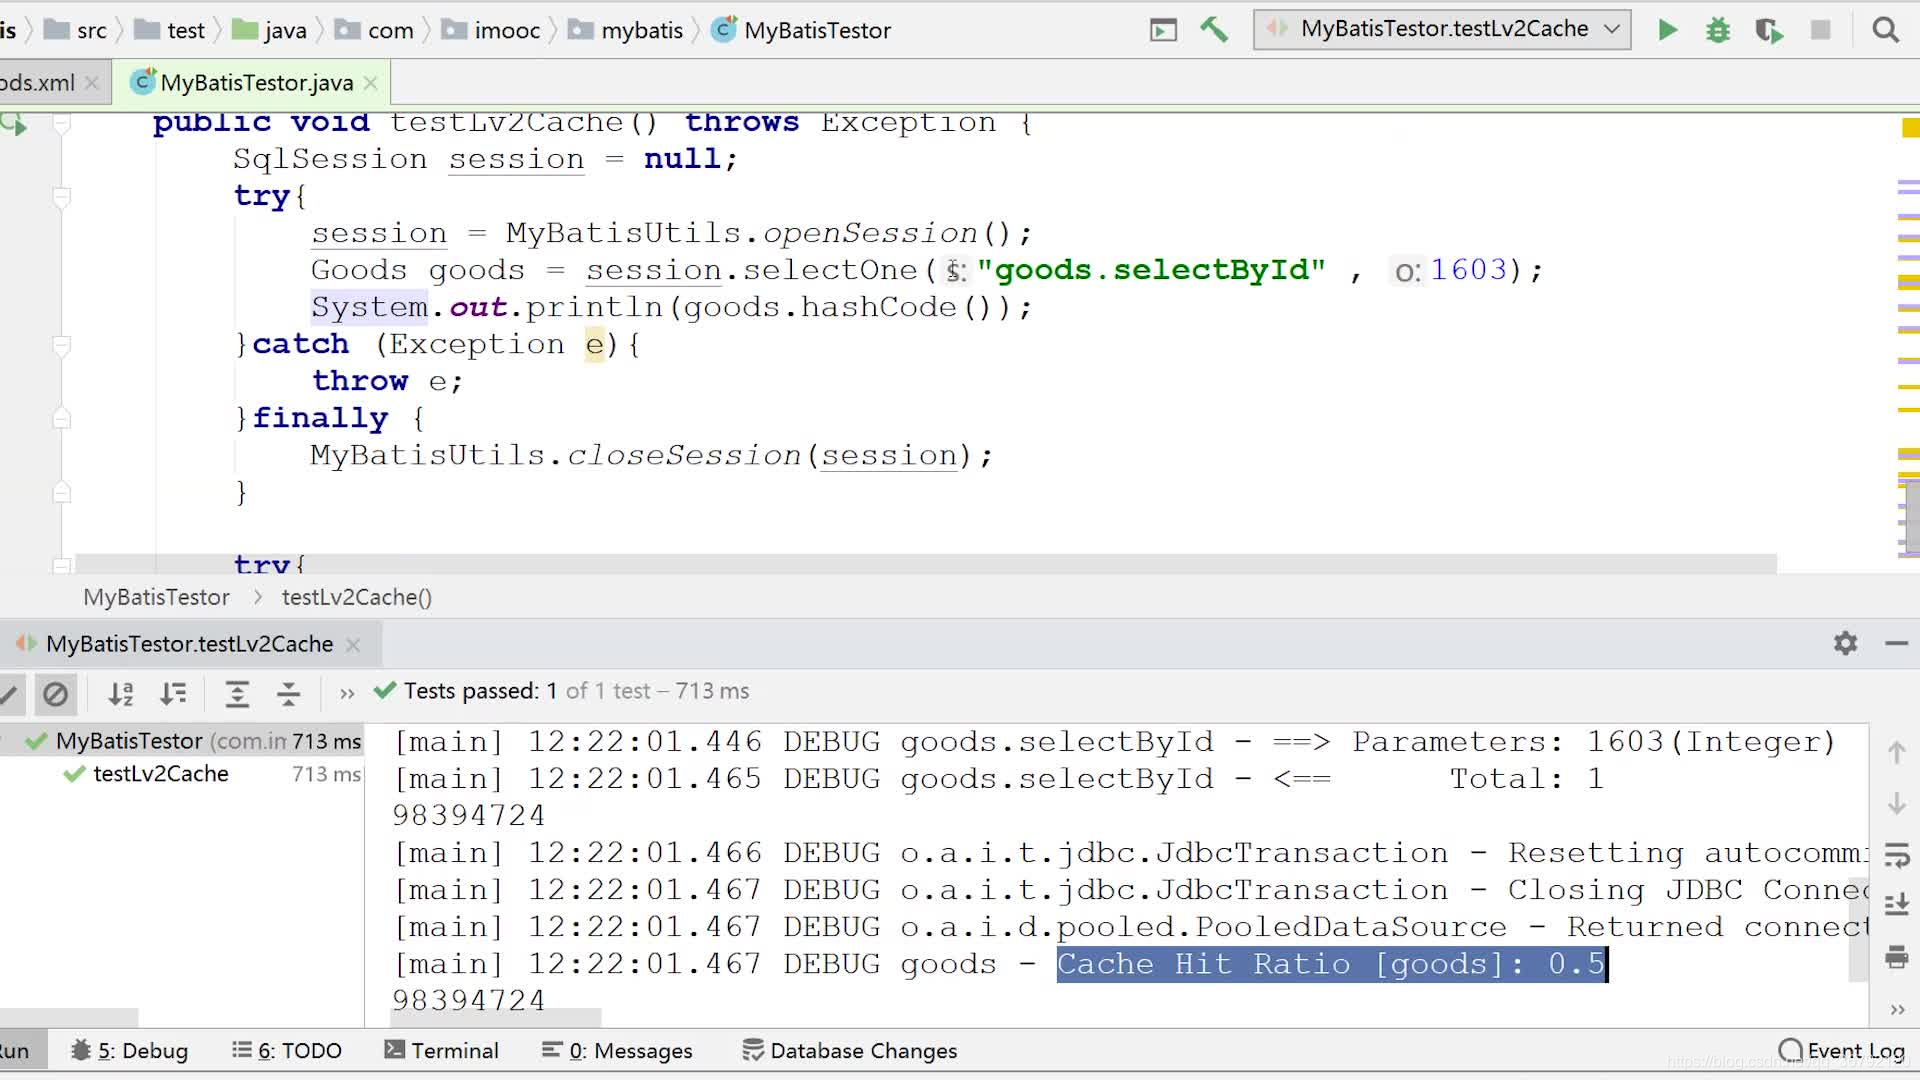Close the MyBatisTestor.java editor tab

click(x=371, y=83)
